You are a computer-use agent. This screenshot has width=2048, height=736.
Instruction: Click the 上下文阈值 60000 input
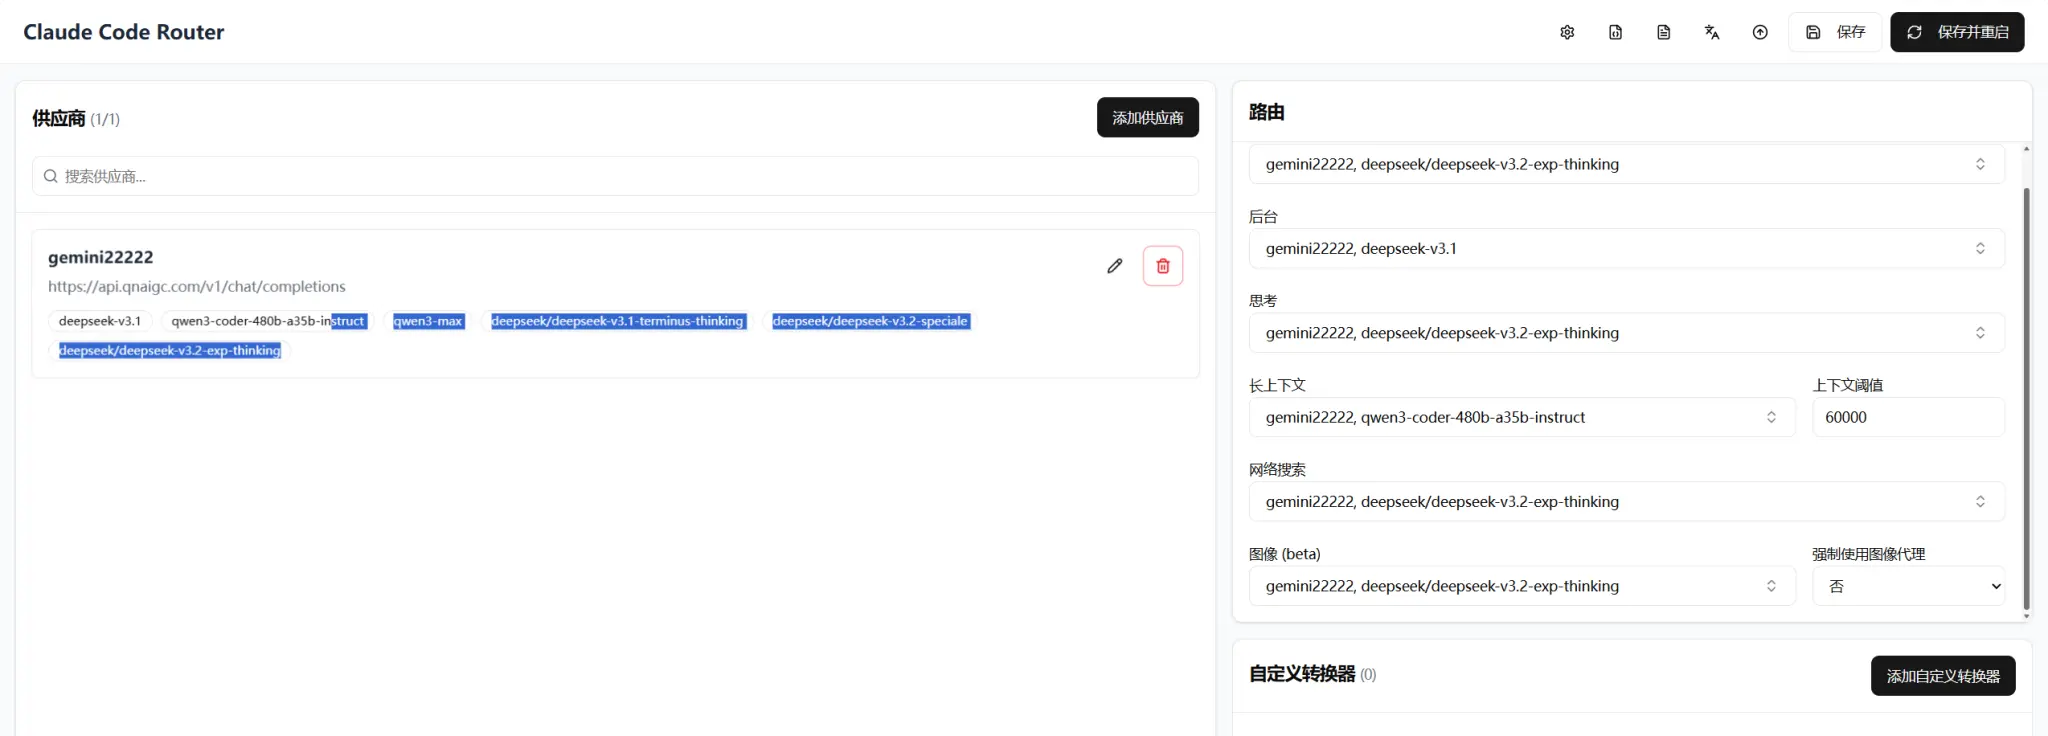[x=1909, y=417]
